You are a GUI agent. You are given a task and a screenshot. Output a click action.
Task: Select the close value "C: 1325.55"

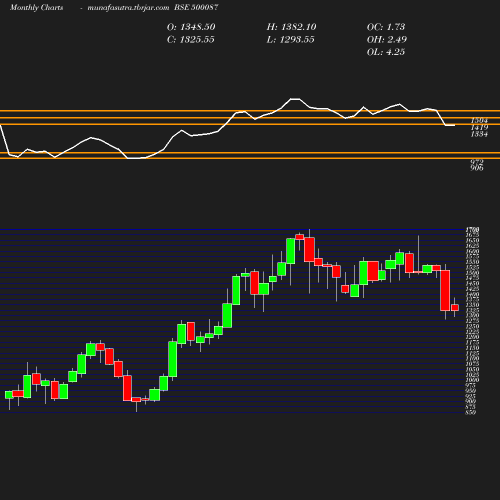tap(191, 40)
